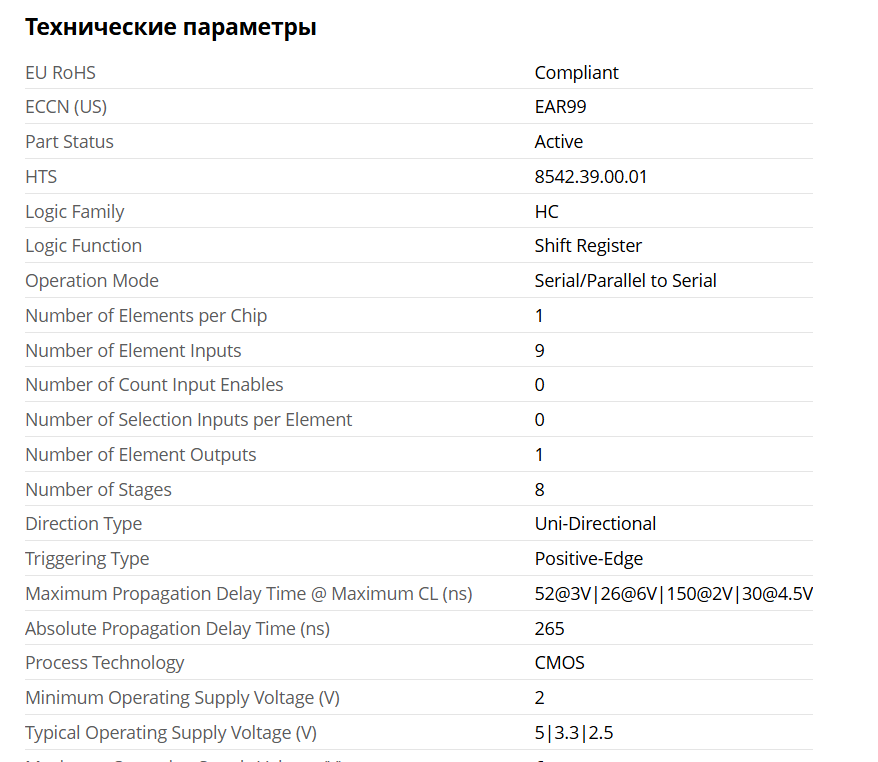Click the propagation delay value "52@3V|26@6V|150@2V|30@4.5V"
Viewport: 878px width, 762px height.
[673, 594]
